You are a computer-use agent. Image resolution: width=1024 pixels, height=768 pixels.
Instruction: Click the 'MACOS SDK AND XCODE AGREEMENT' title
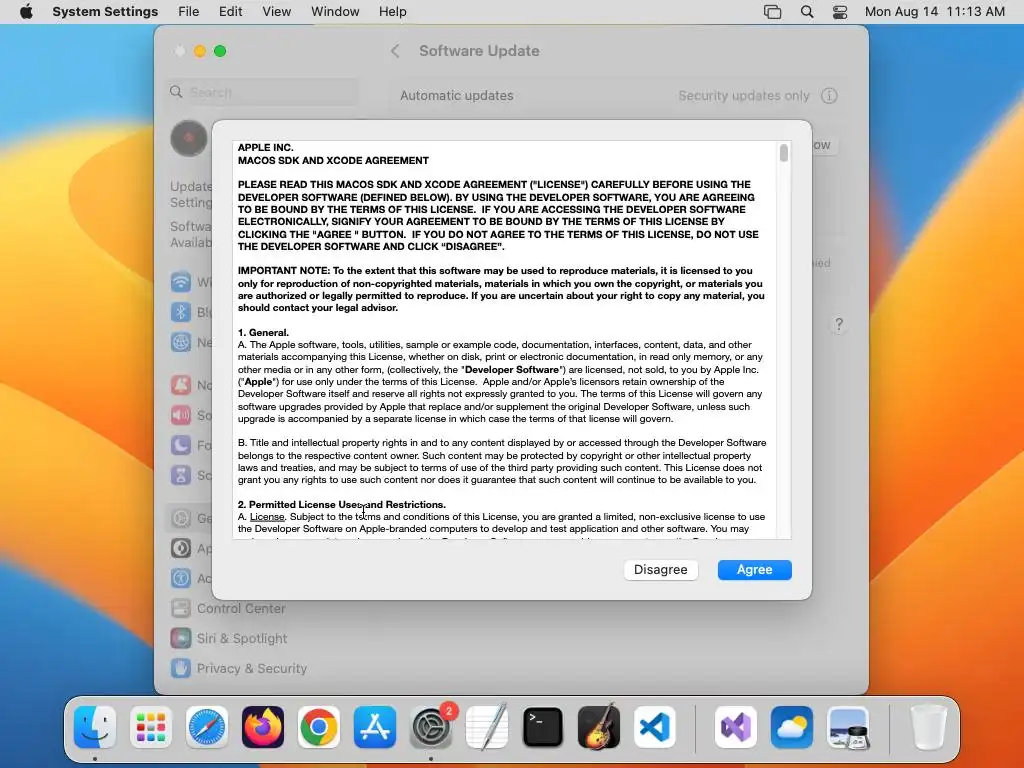(333, 161)
